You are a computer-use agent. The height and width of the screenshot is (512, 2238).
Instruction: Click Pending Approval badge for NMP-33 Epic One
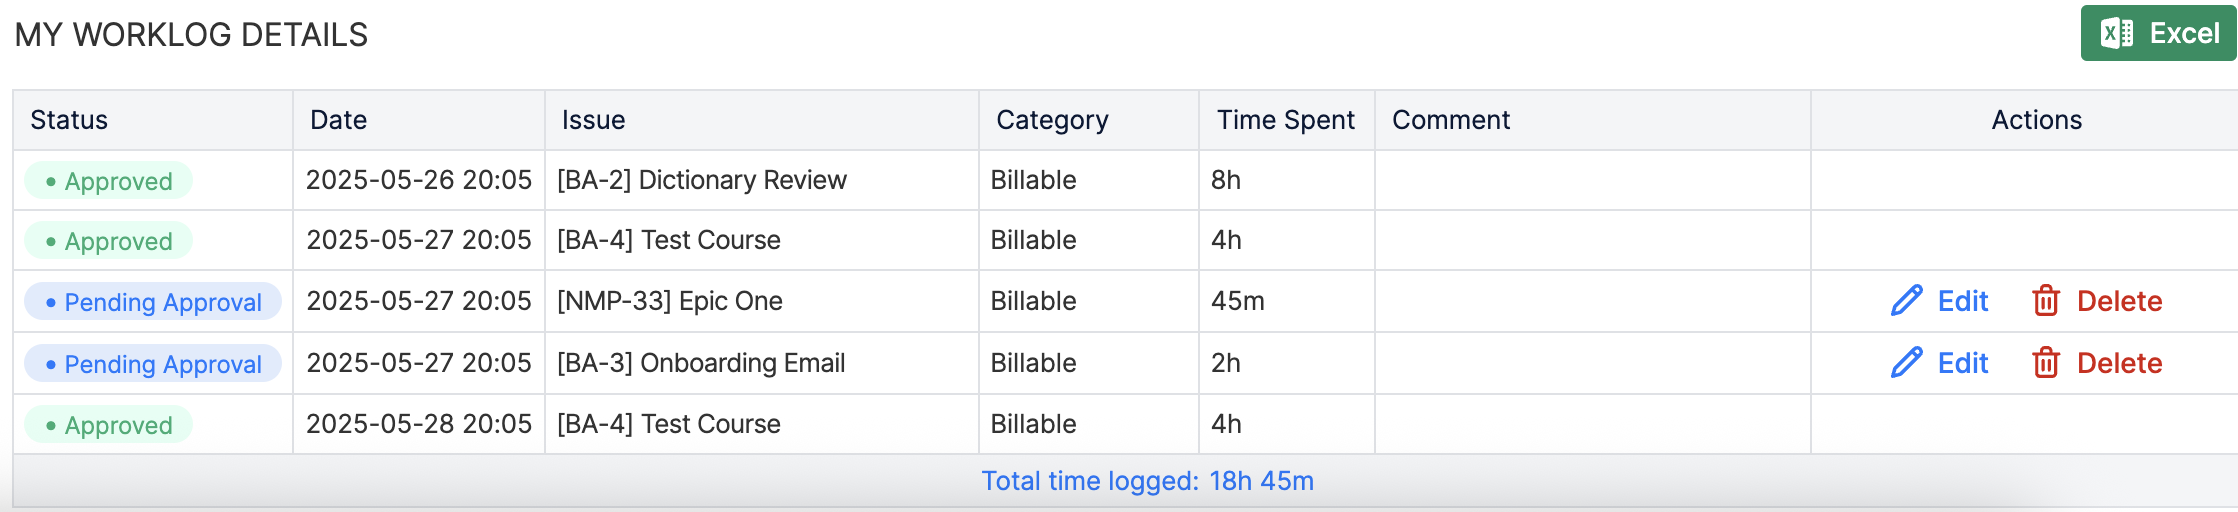(x=153, y=302)
